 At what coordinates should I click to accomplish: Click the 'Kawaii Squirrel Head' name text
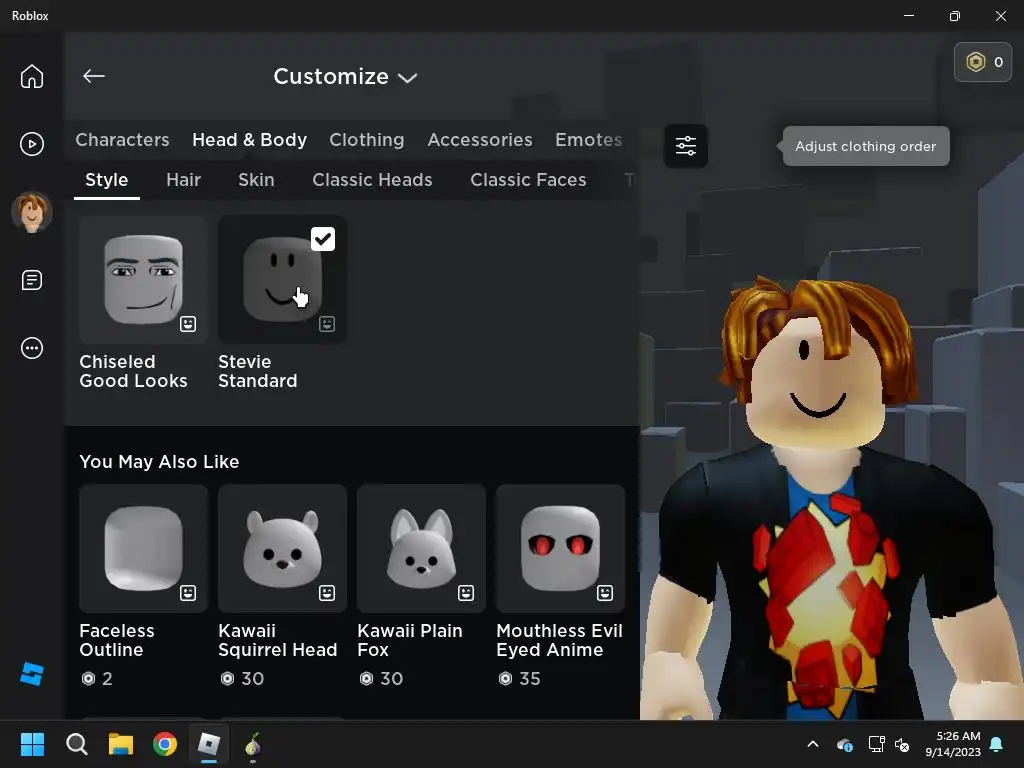[x=278, y=640]
